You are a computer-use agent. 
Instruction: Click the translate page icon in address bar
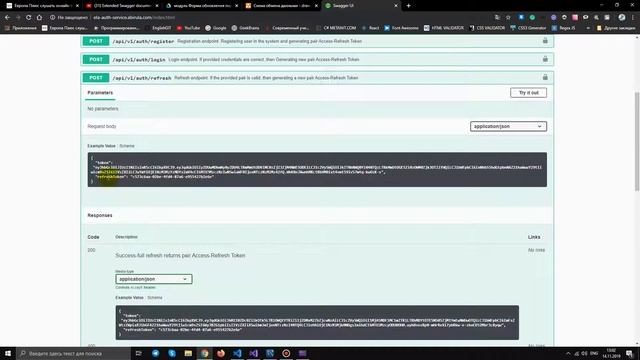tap(497, 18)
